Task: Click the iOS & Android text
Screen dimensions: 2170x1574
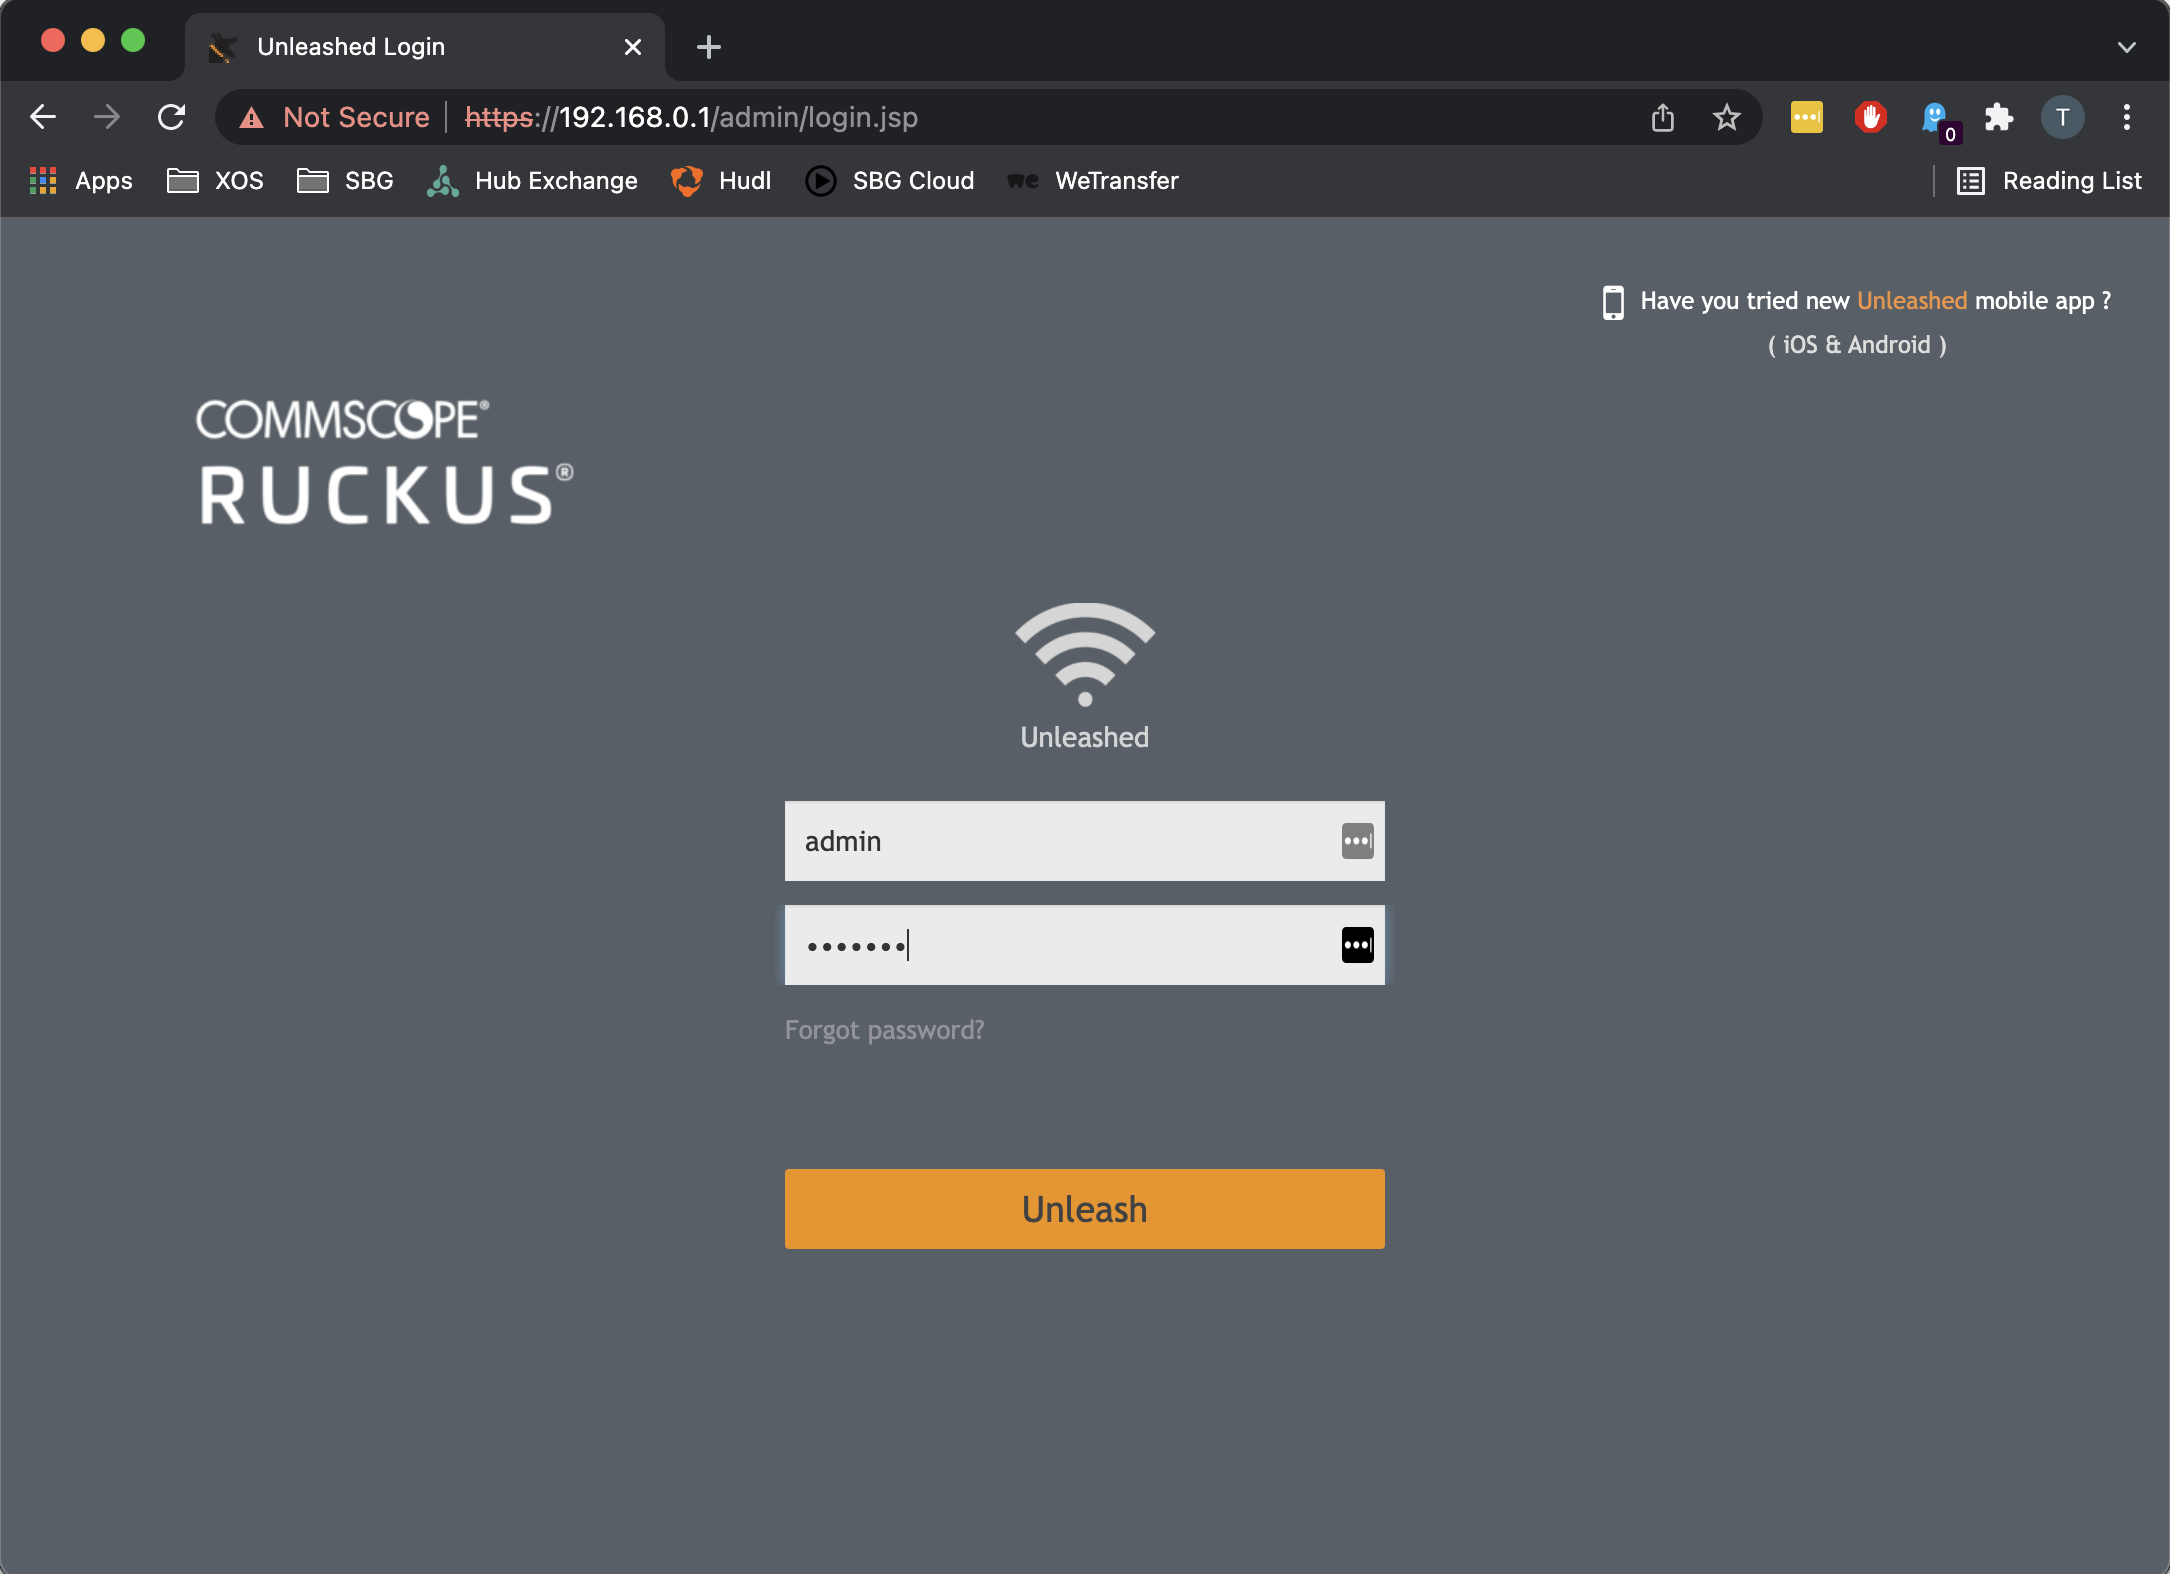Action: [x=1857, y=345]
